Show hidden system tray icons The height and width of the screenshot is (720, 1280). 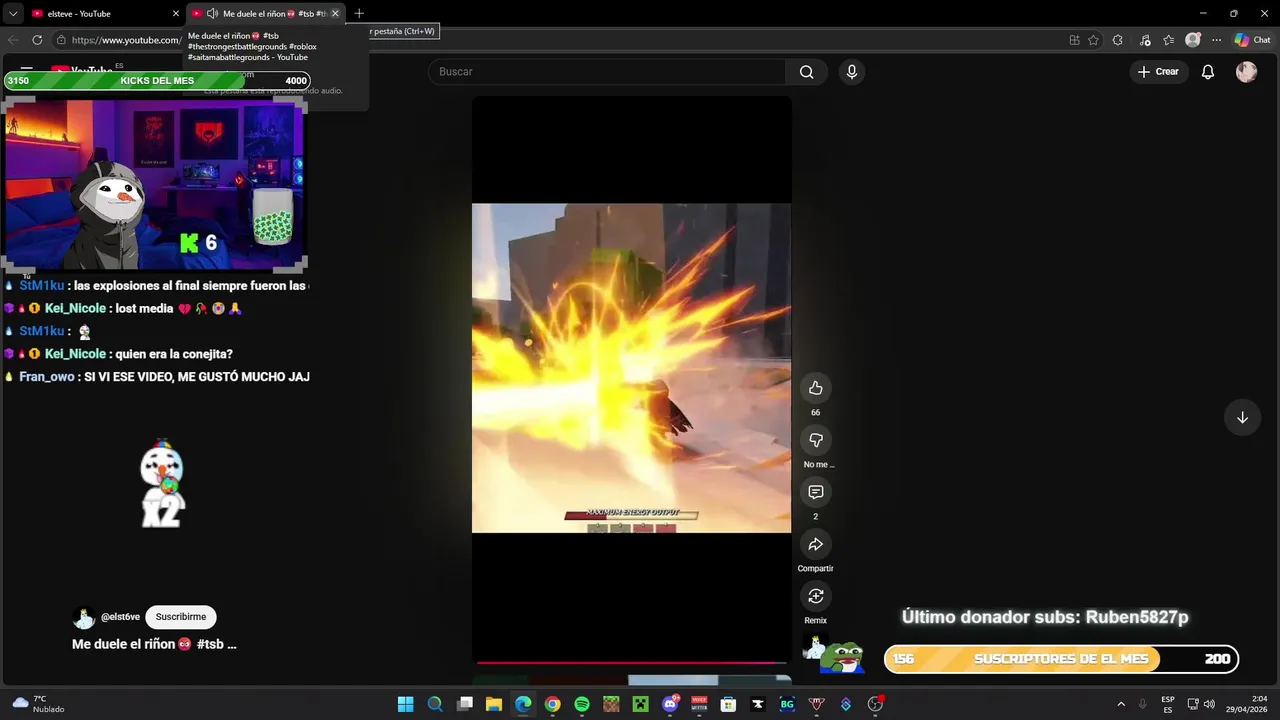click(1120, 704)
